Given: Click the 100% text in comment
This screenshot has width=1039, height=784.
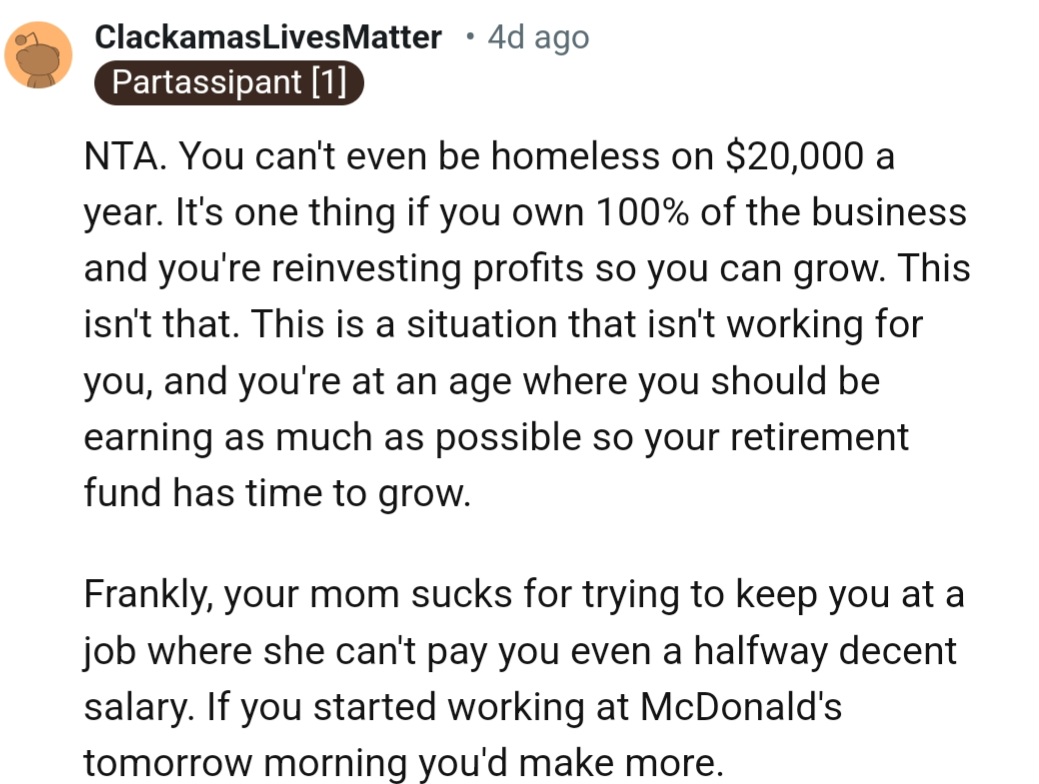Looking at the screenshot, I should pyautogui.click(x=644, y=212).
